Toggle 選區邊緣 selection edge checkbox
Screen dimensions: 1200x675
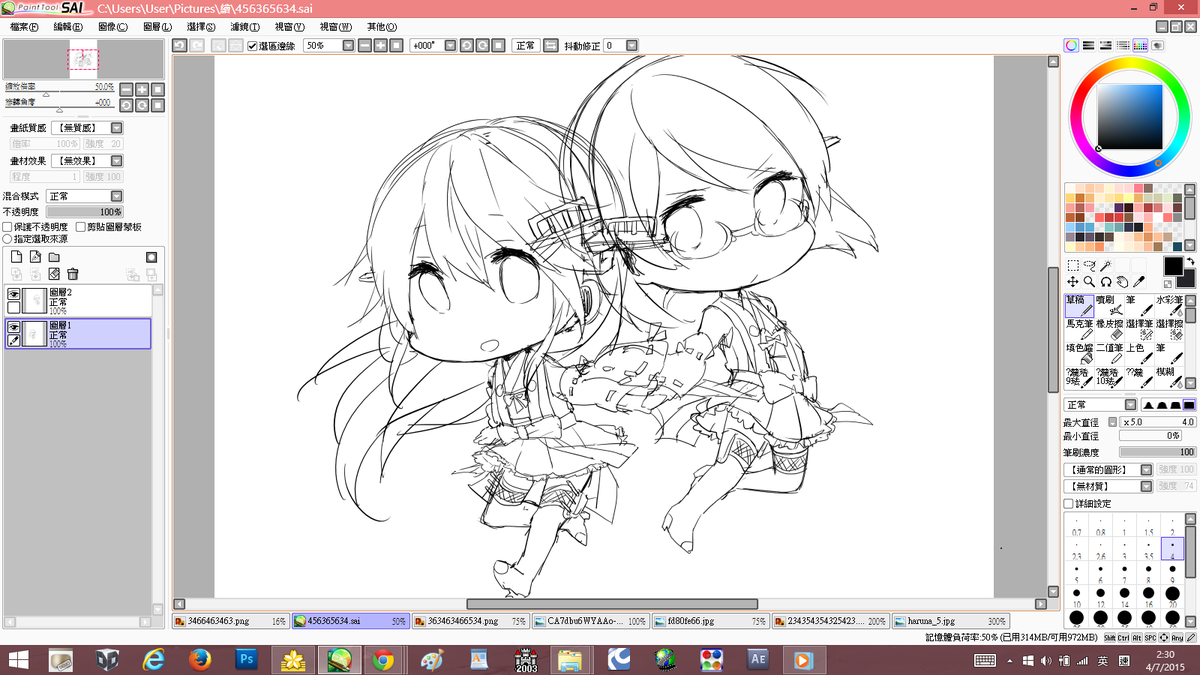pos(252,46)
